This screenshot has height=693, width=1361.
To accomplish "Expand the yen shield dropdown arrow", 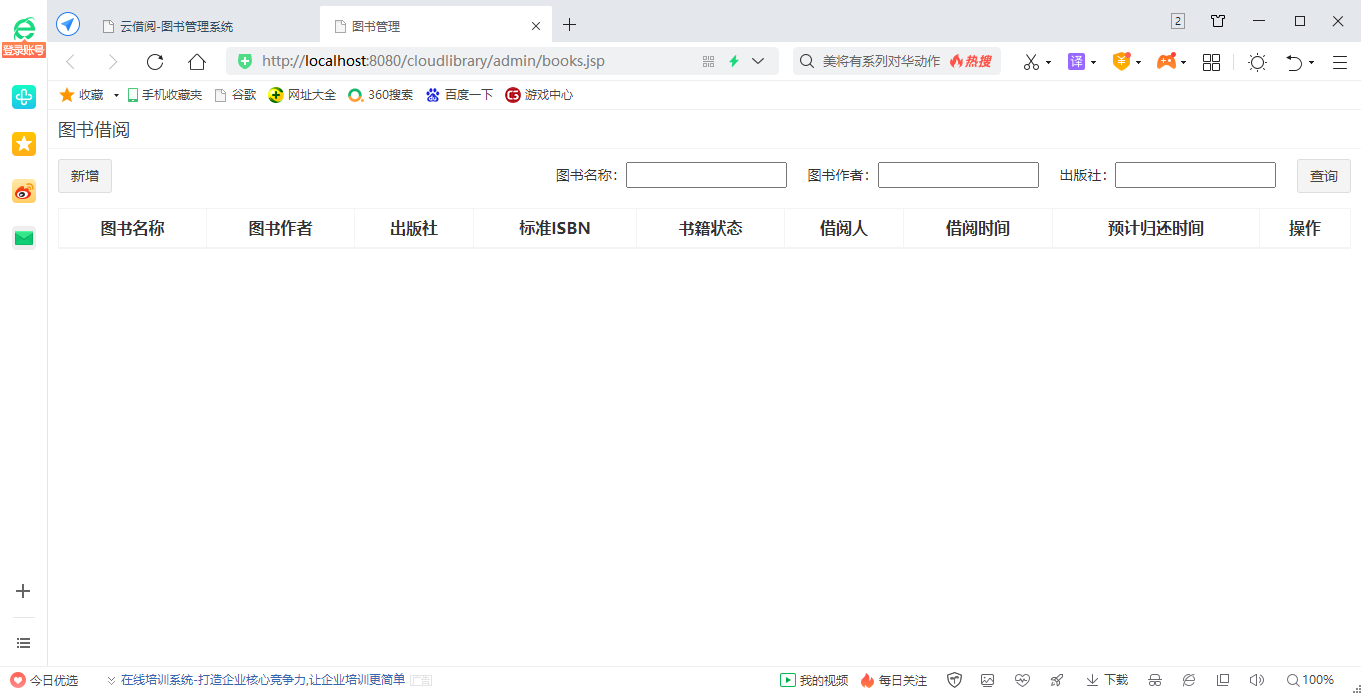I will click(1138, 62).
